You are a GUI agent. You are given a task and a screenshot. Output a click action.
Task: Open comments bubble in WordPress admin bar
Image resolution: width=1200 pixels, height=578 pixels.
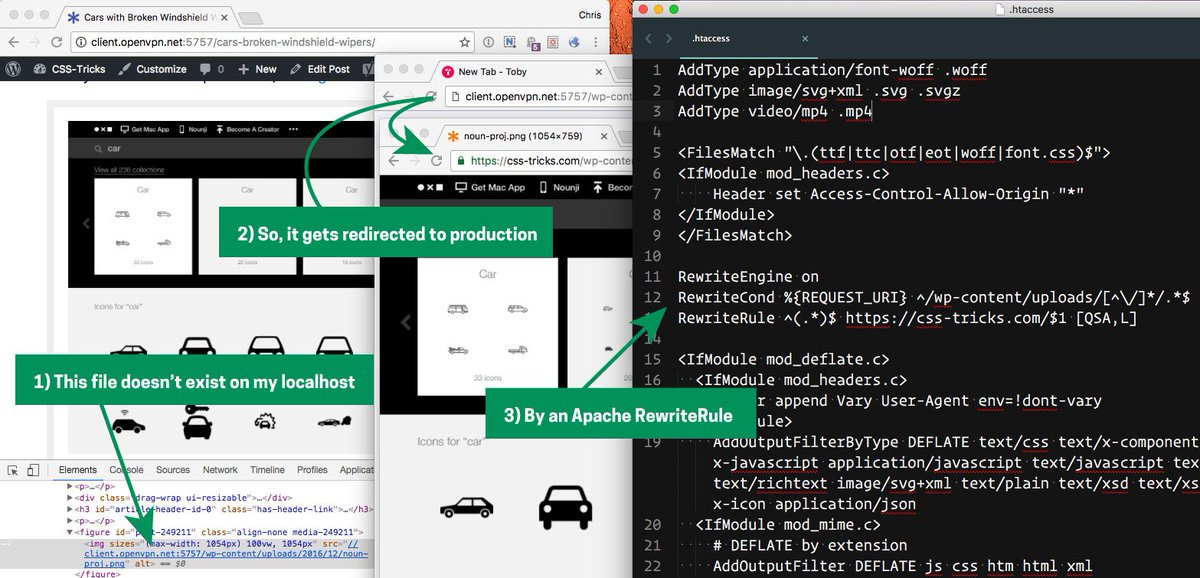211,69
